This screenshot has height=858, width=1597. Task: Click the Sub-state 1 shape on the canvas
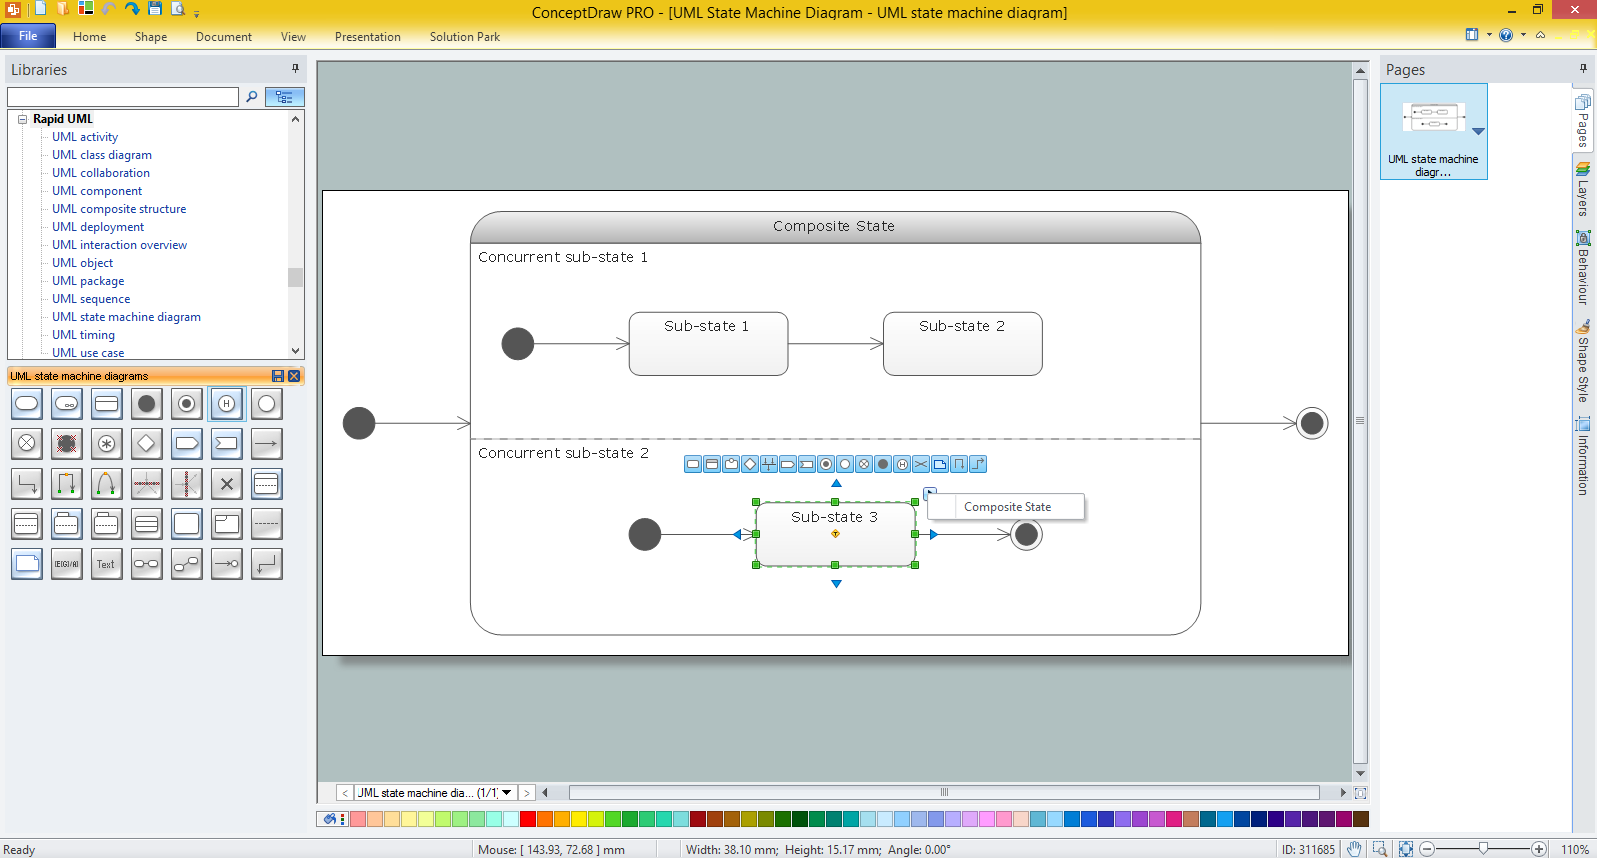(x=708, y=344)
